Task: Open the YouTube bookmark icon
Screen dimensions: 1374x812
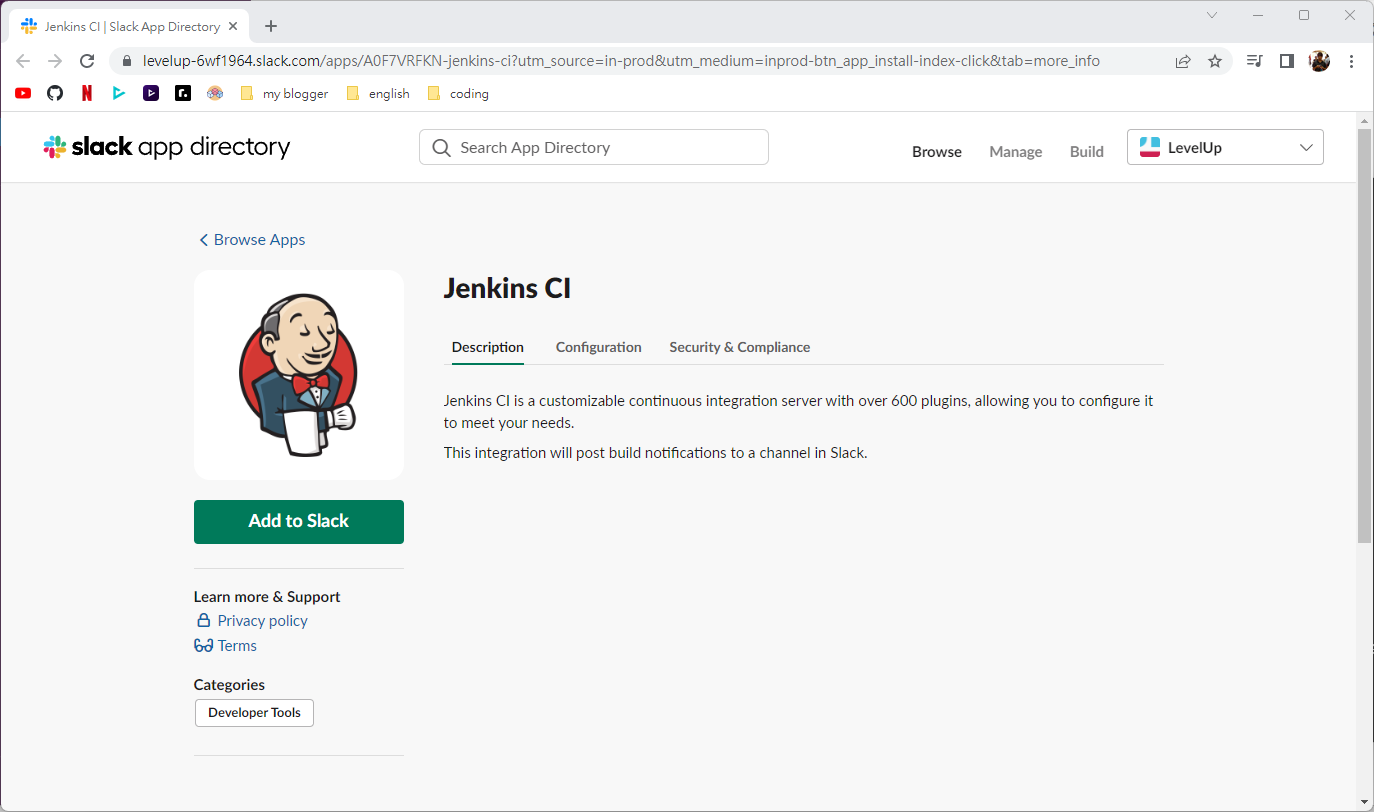Action: [x=23, y=93]
